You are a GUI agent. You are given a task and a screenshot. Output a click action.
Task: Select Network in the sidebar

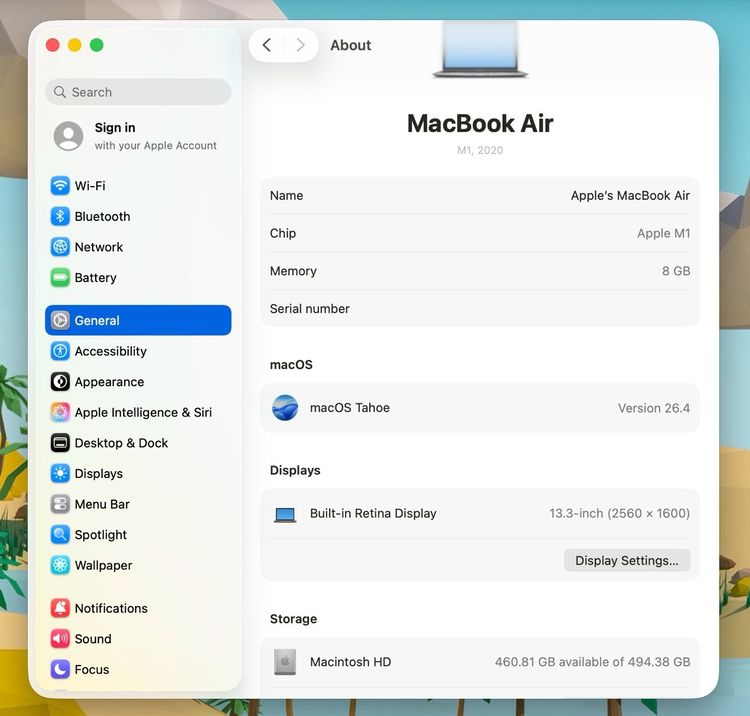click(138, 247)
